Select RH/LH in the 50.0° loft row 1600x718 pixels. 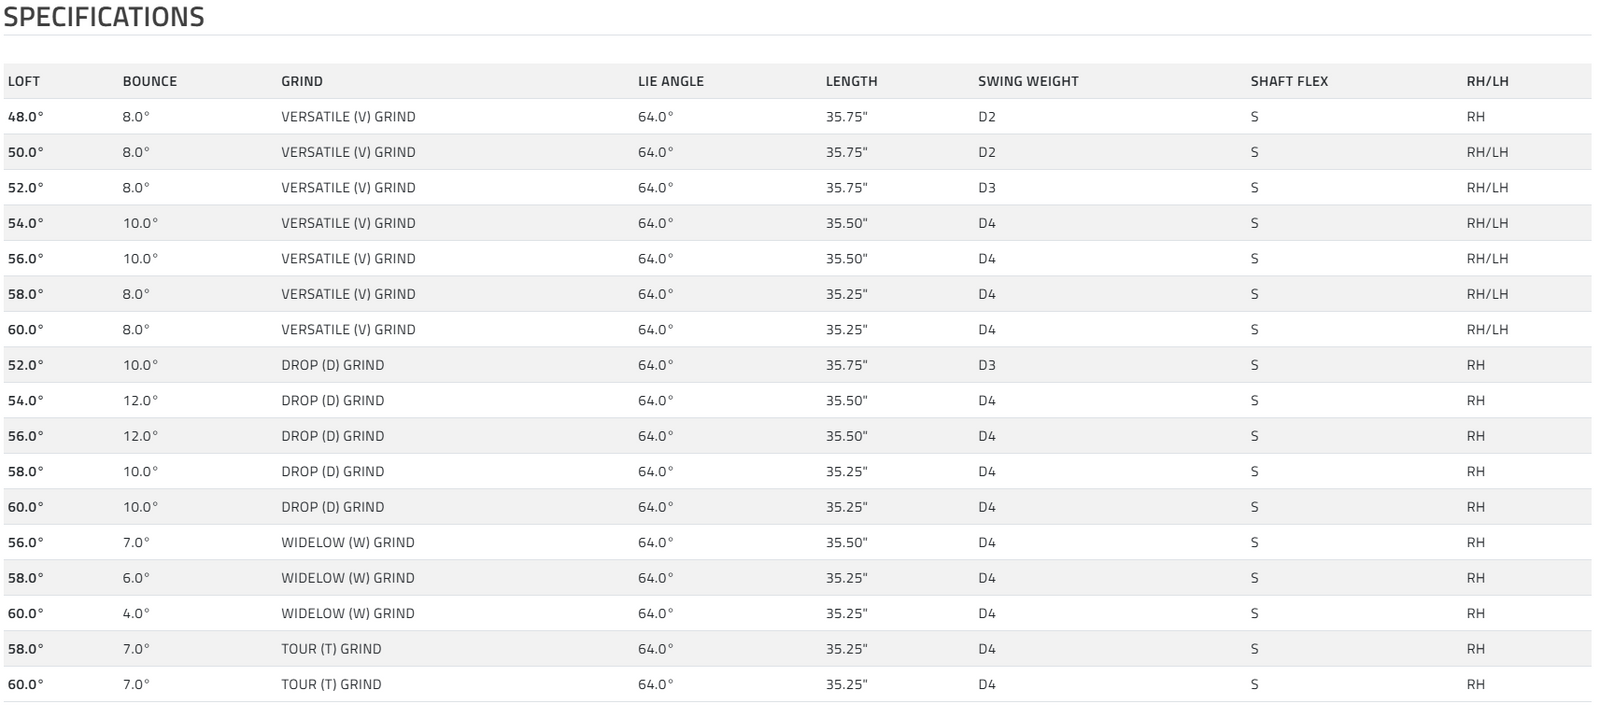coord(1487,152)
